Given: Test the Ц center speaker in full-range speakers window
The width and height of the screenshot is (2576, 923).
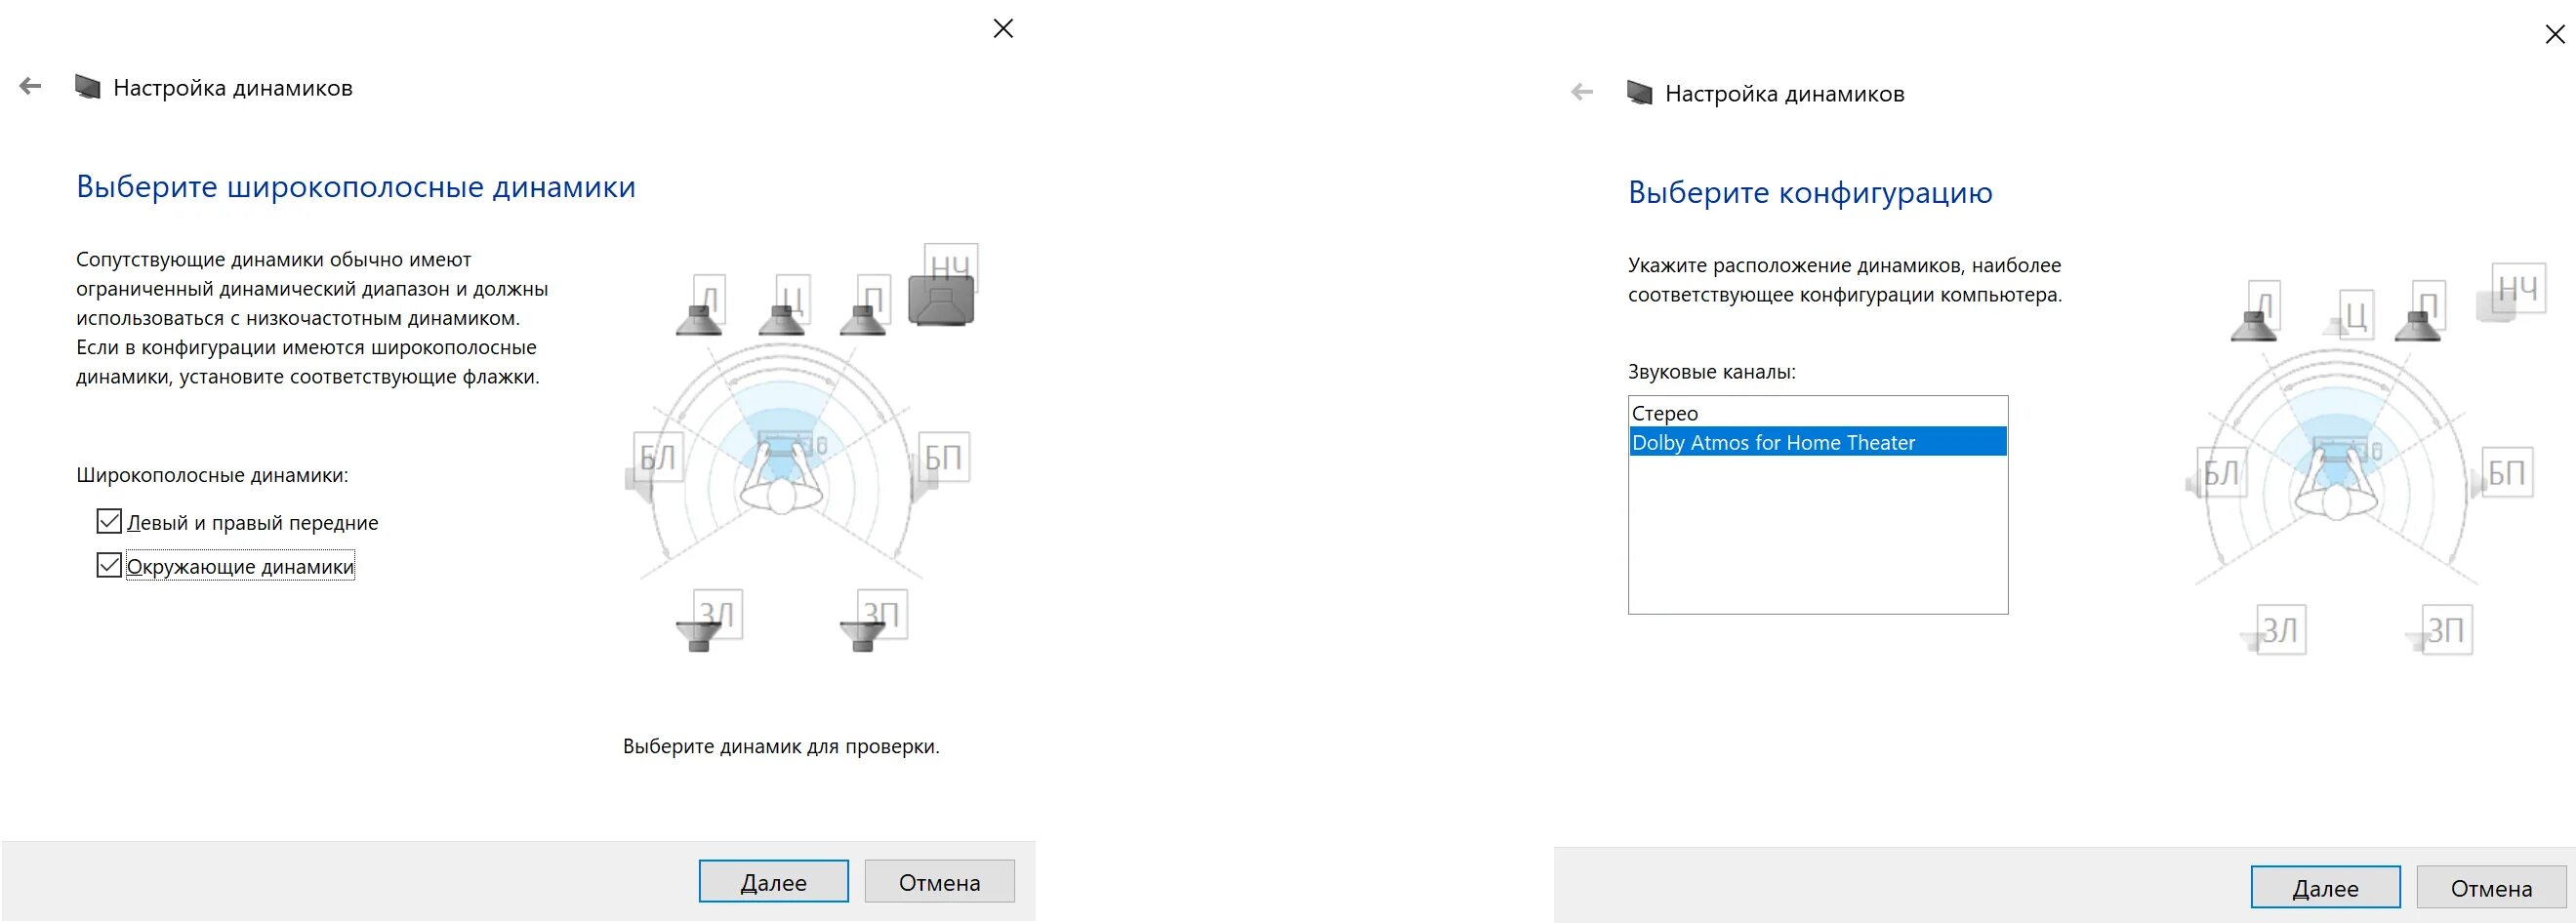Looking at the screenshot, I should click(x=783, y=305).
